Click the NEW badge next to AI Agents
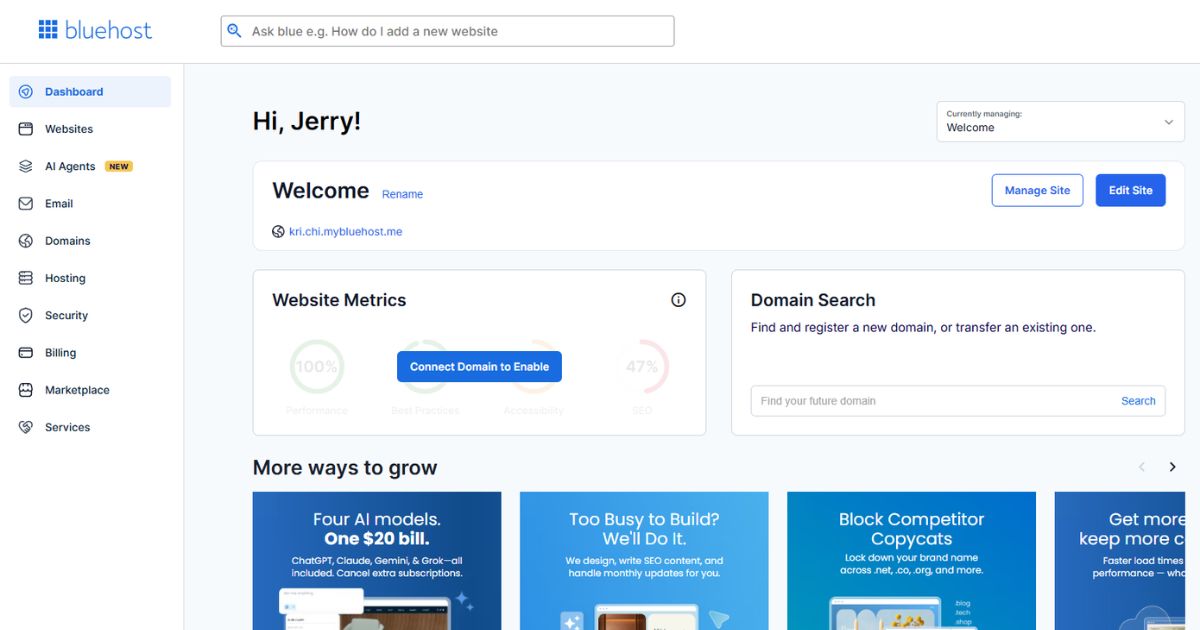This screenshot has height=630, width=1200. pyautogui.click(x=119, y=167)
